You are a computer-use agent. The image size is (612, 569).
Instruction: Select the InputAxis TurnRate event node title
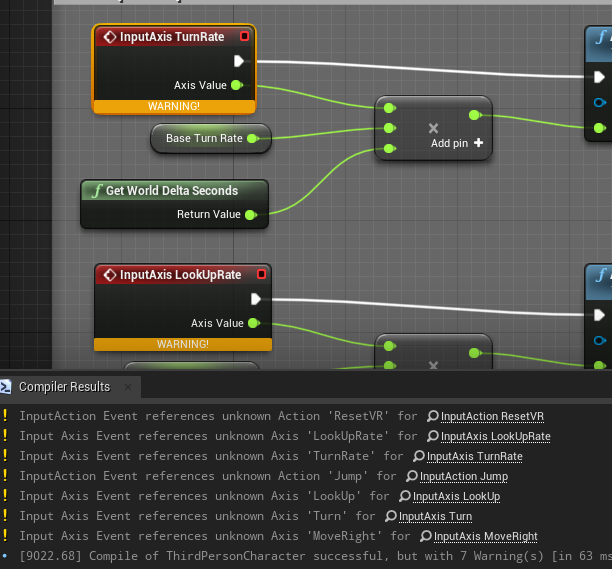click(x=172, y=37)
